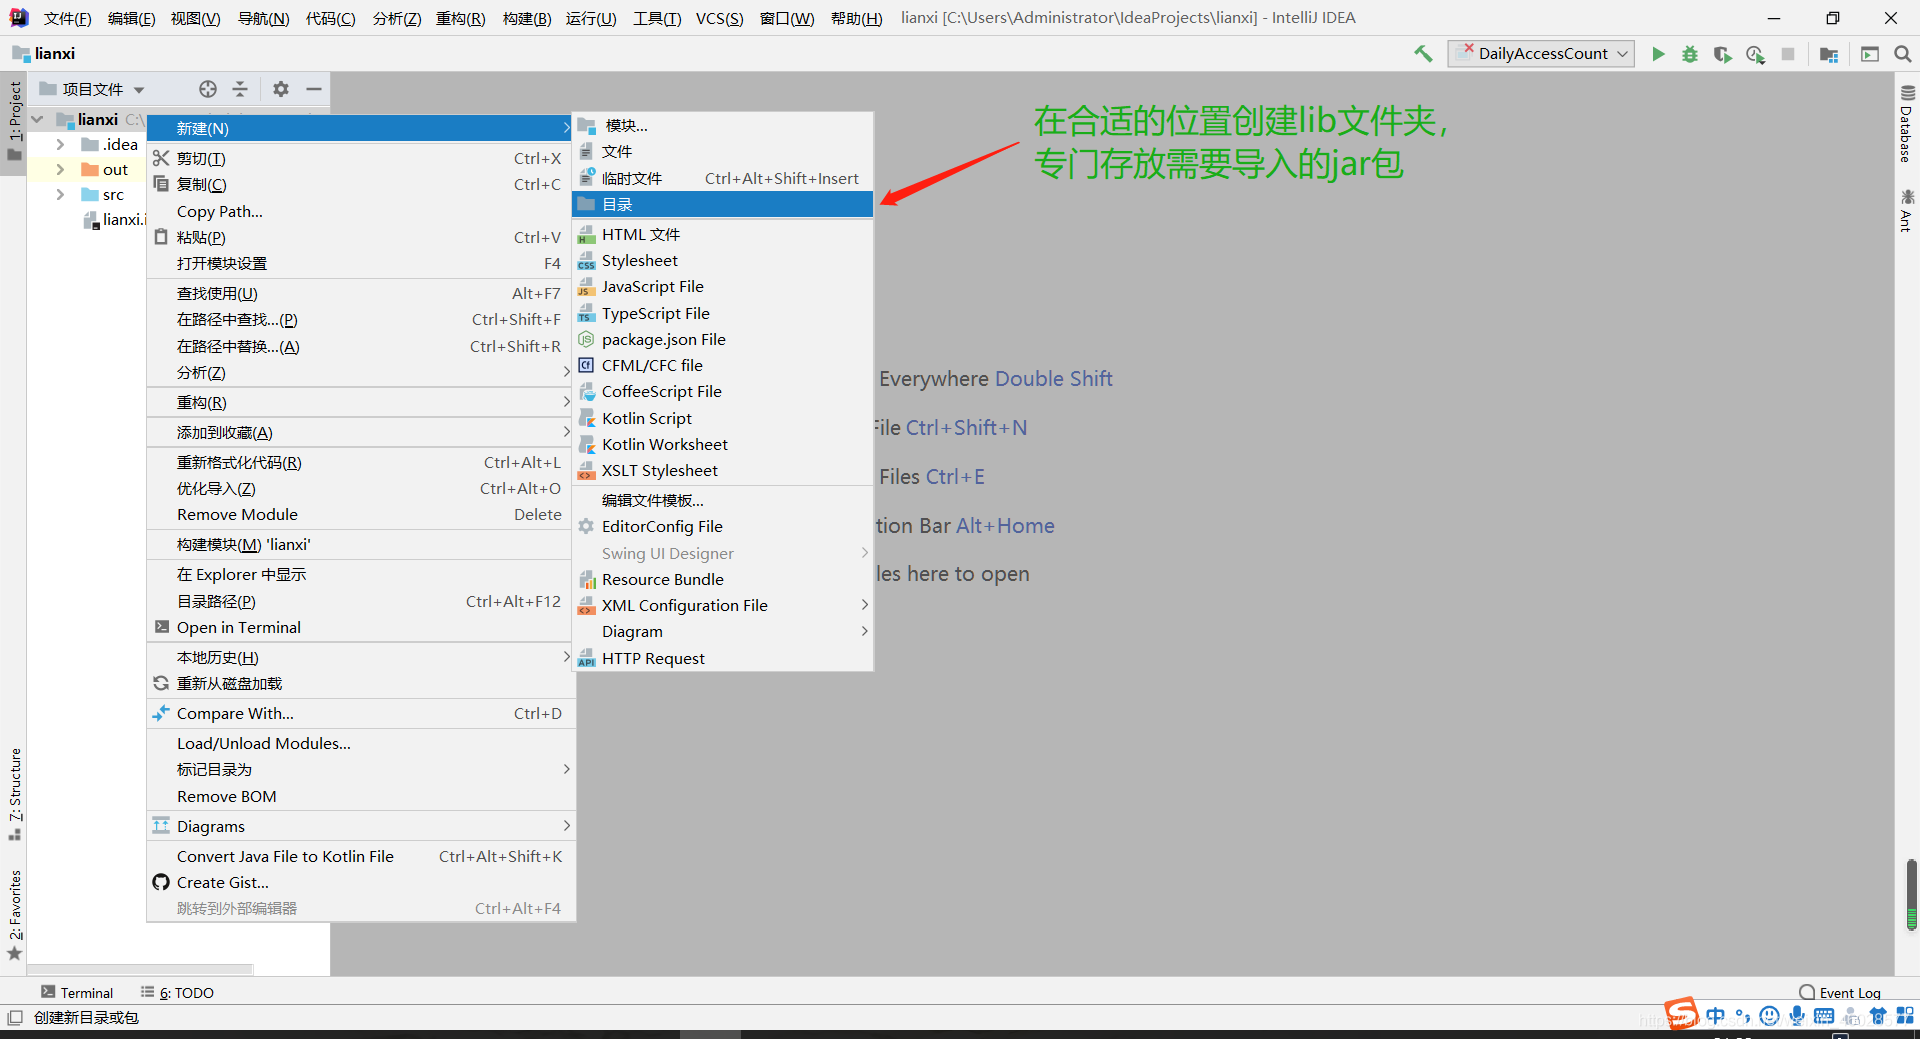
Task: Choose 临时文件 scratch file
Action: (x=723, y=178)
